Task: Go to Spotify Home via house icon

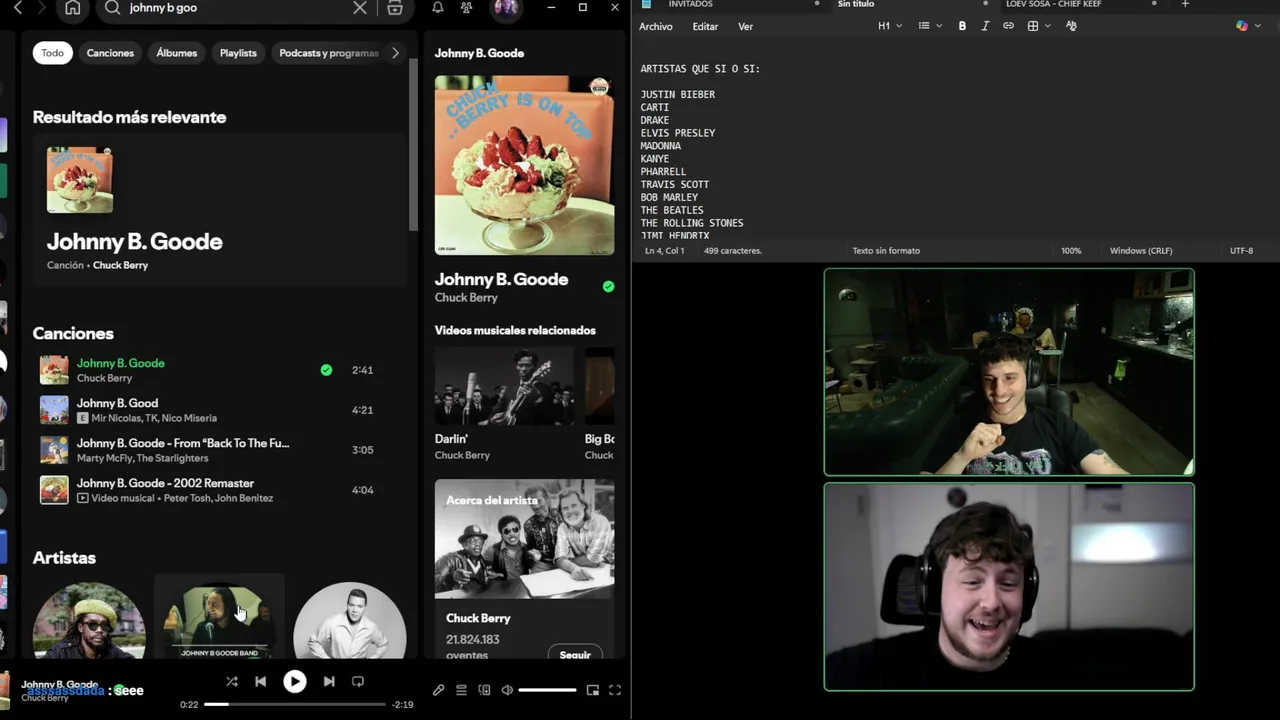Action: (73, 8)
